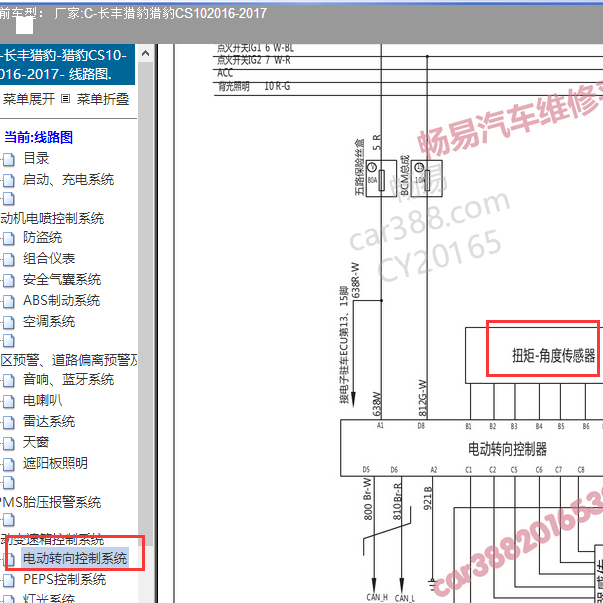Screen dimensions: 603x603
Task: Click page icon beside 遮阳板照明
Action: (9, 464)
